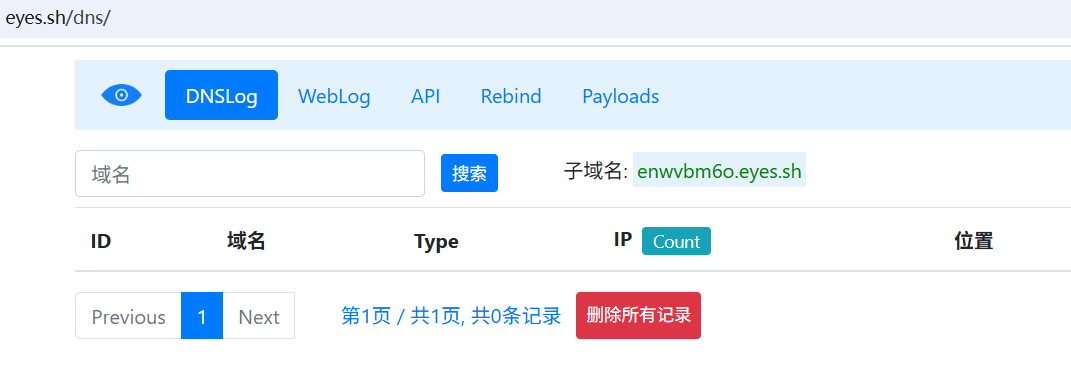Go to the Rebind tab
The width and height of the screenshot is (1071, 384).
pos(511,96)
